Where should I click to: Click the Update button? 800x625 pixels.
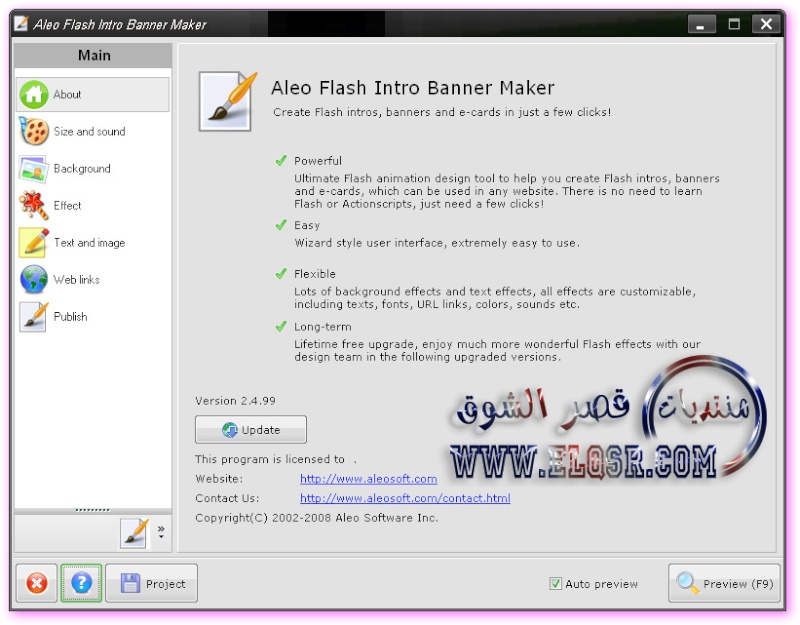(x=251, y=430)
